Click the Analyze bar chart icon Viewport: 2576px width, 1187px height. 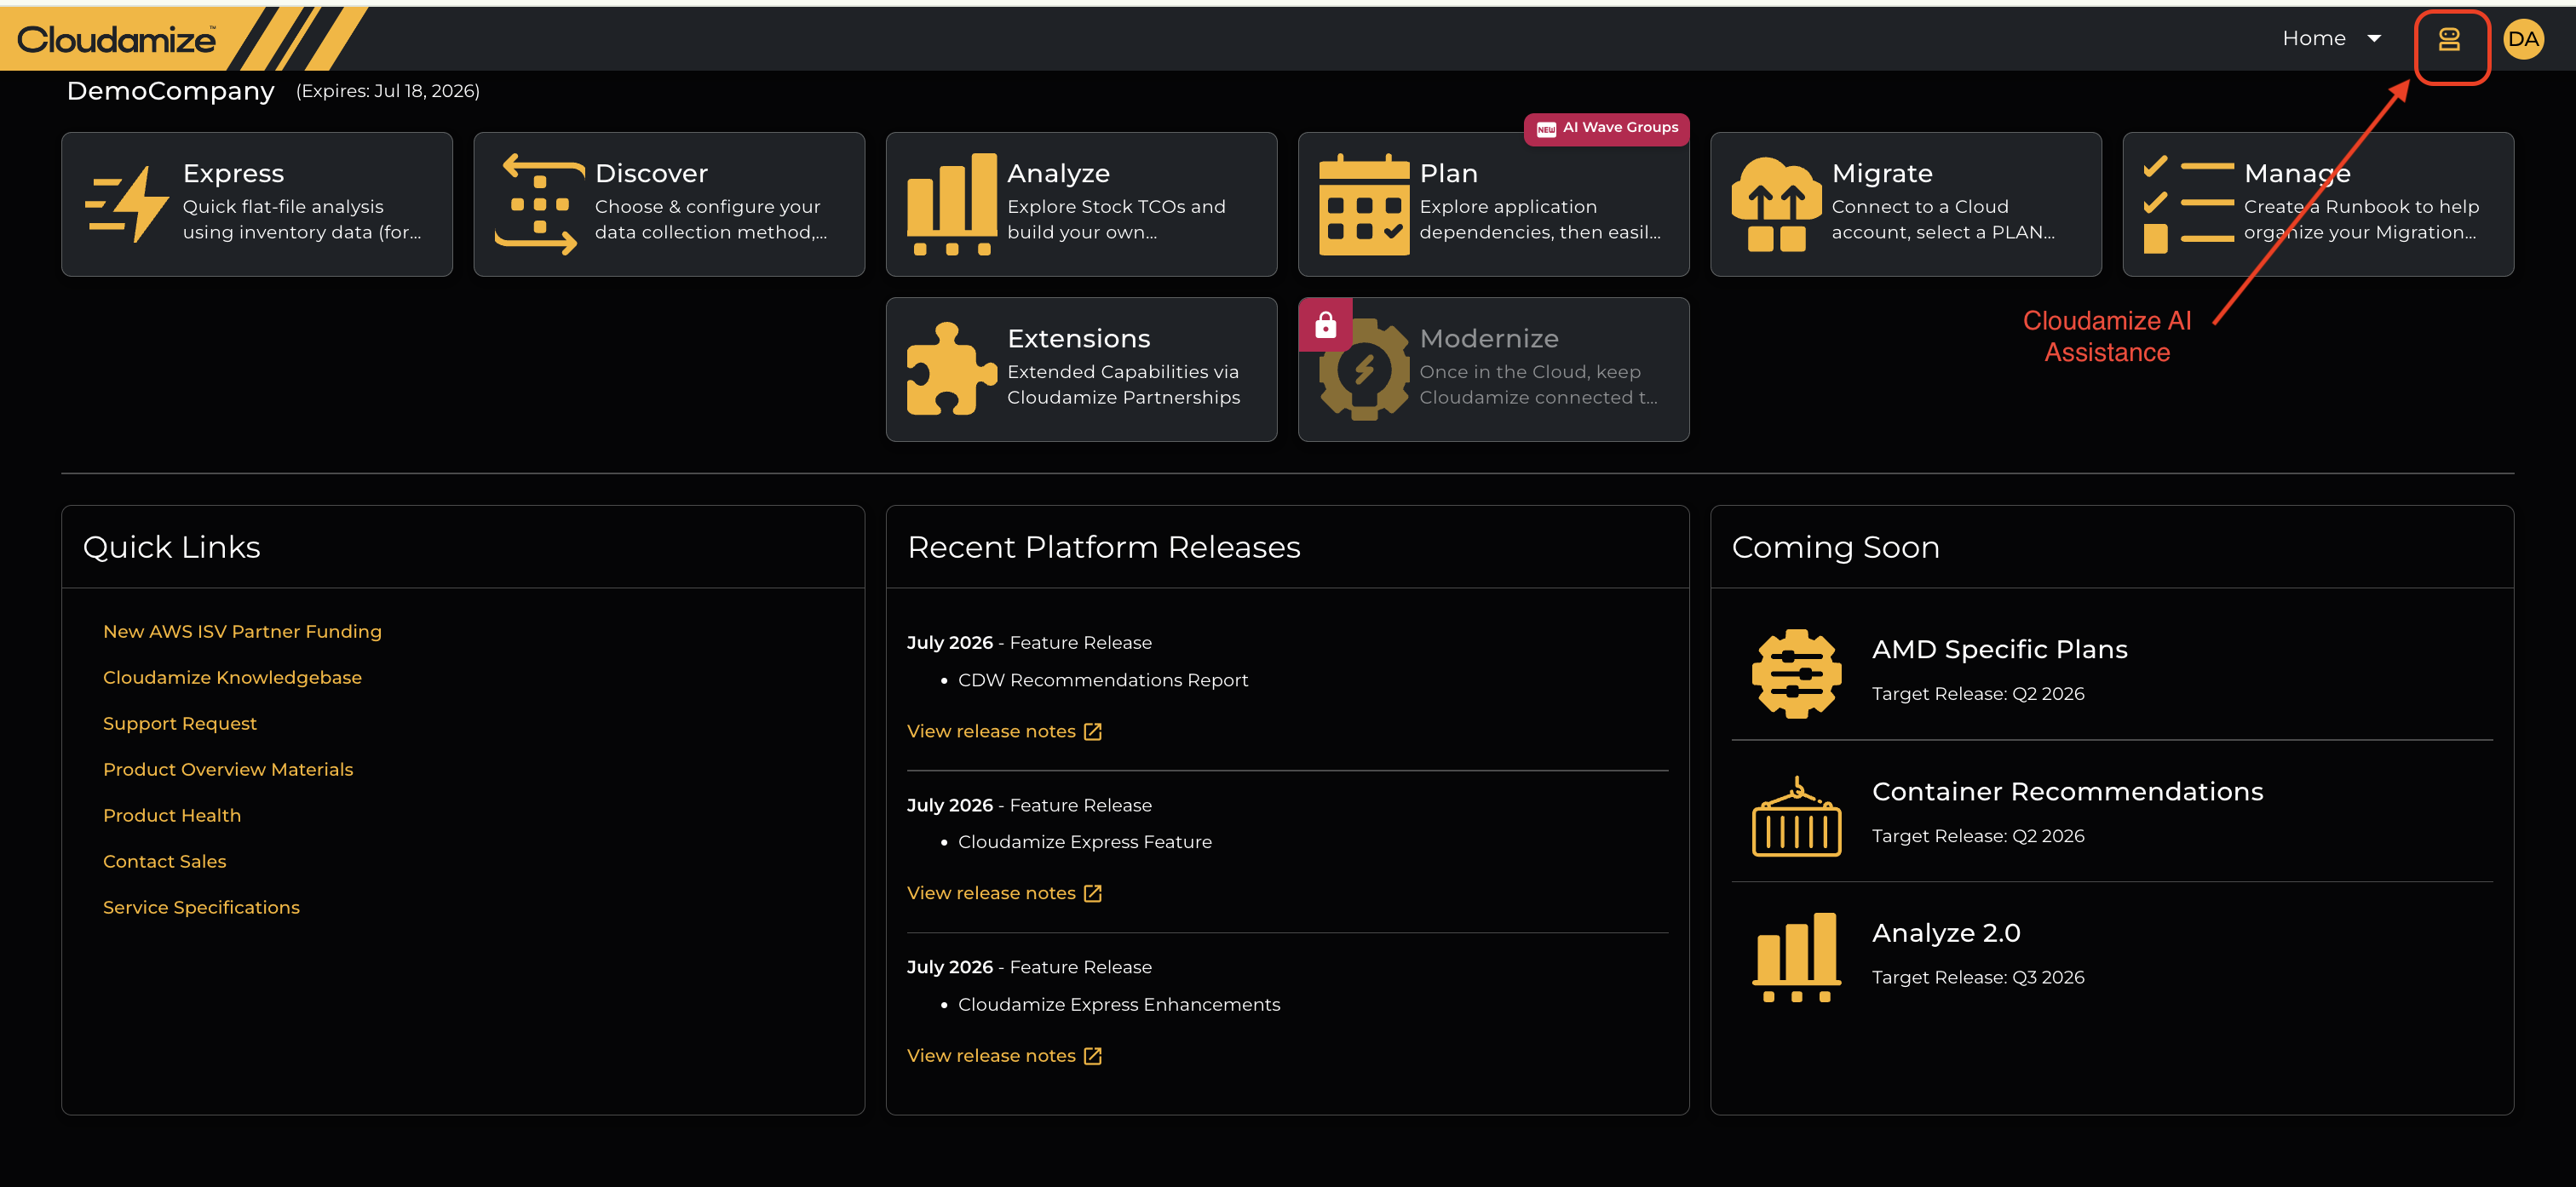pos(951,204)
